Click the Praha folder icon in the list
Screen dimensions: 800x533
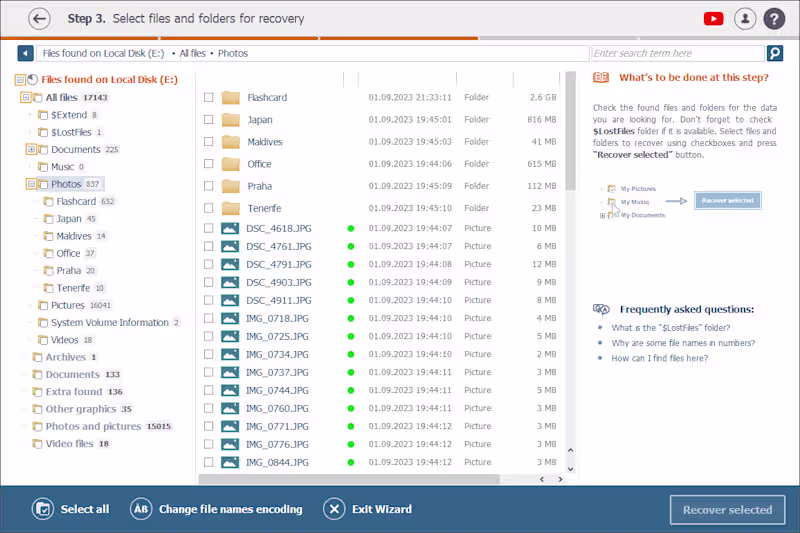pos(231,186)
